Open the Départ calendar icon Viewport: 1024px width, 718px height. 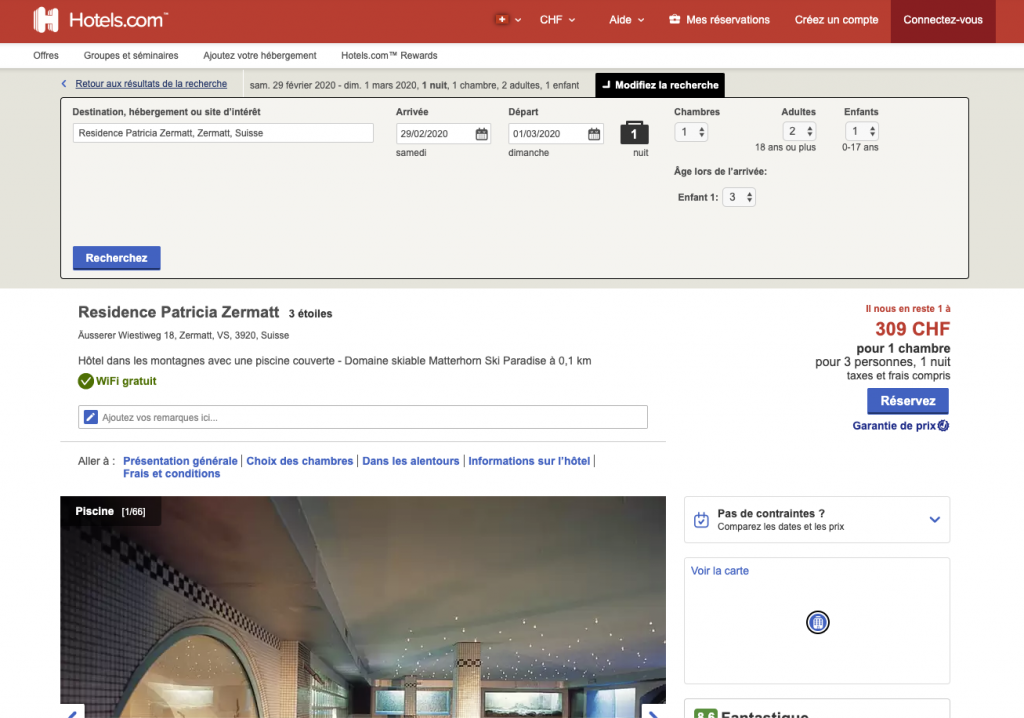tap(594, 134)
